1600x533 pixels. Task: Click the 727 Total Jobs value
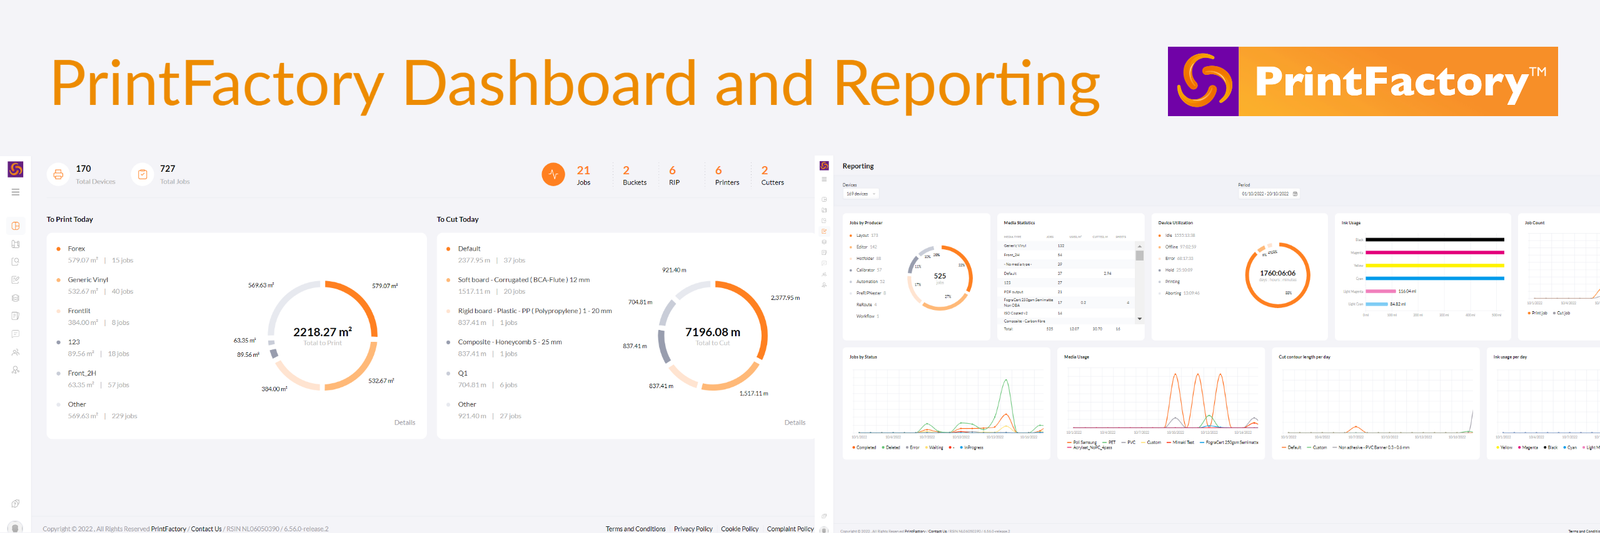tap(167, 169)
